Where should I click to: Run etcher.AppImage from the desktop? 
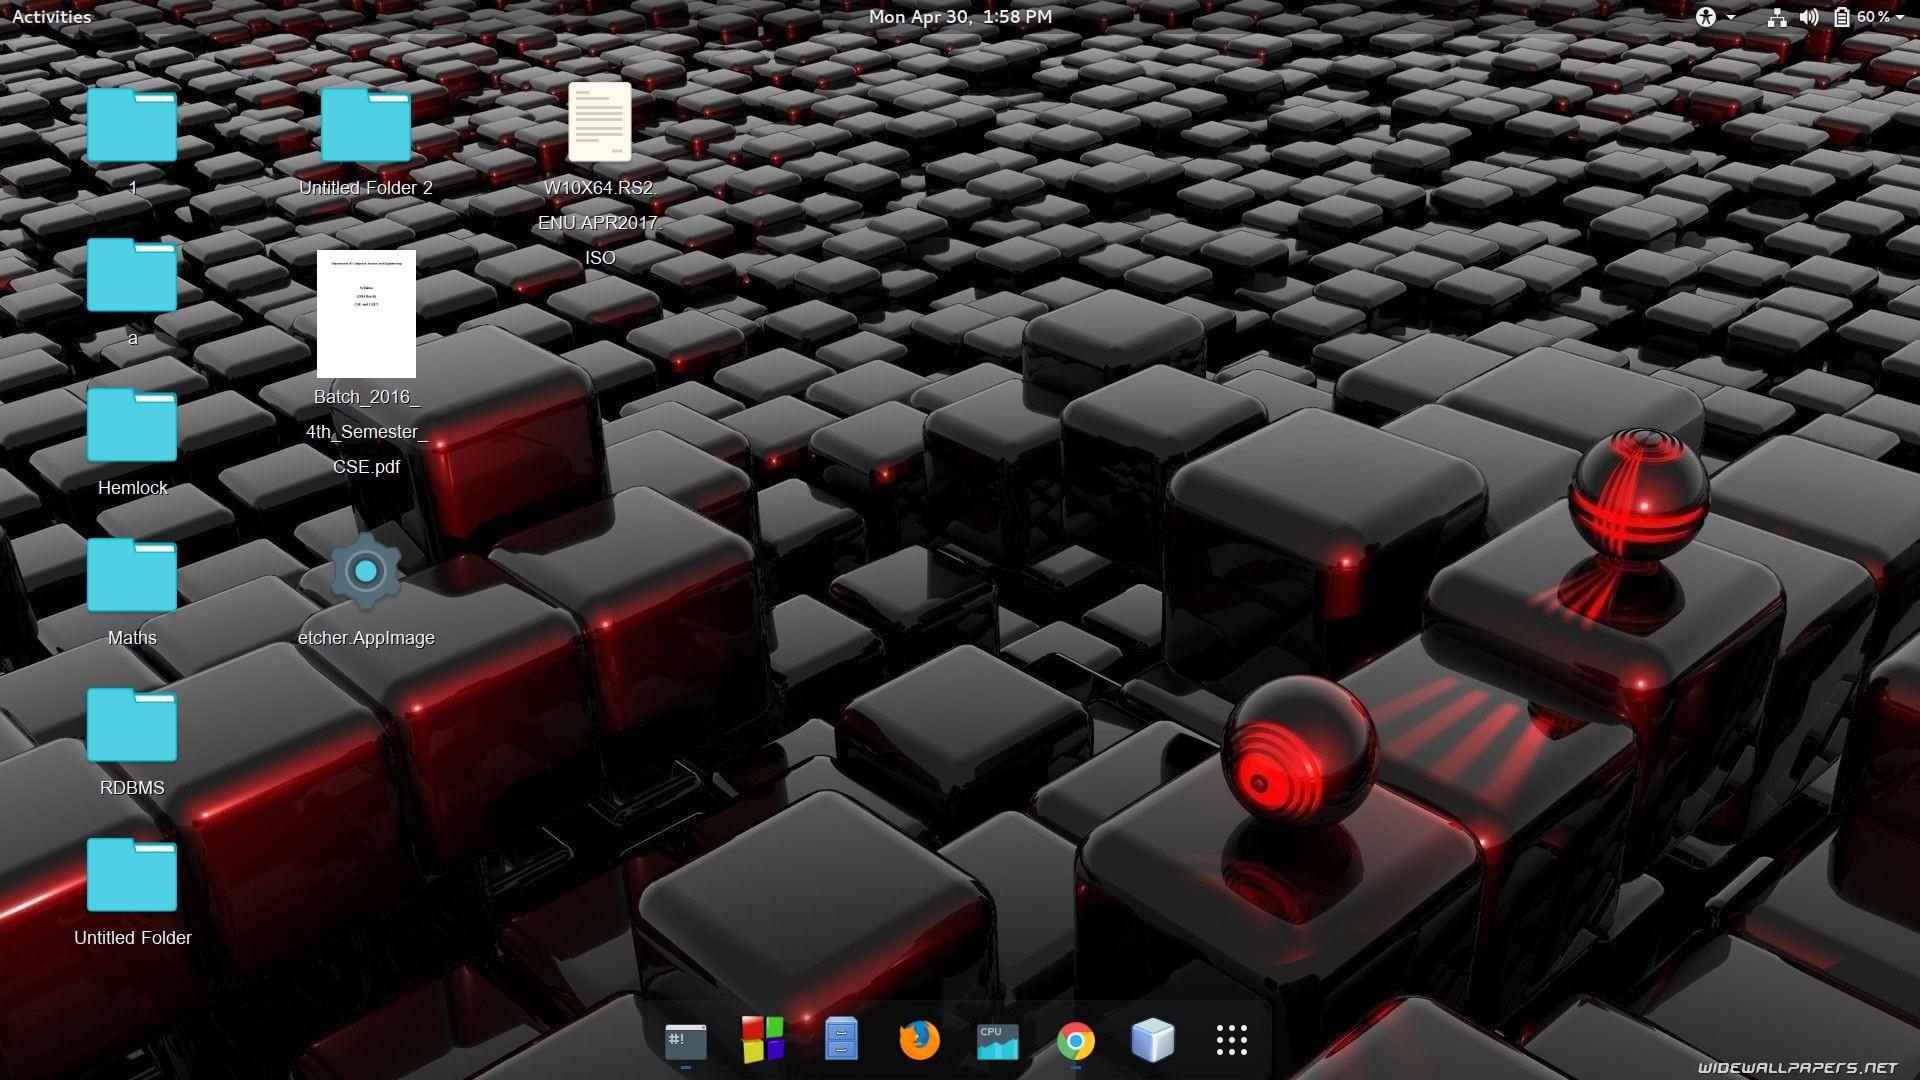[x=366, y=571]
